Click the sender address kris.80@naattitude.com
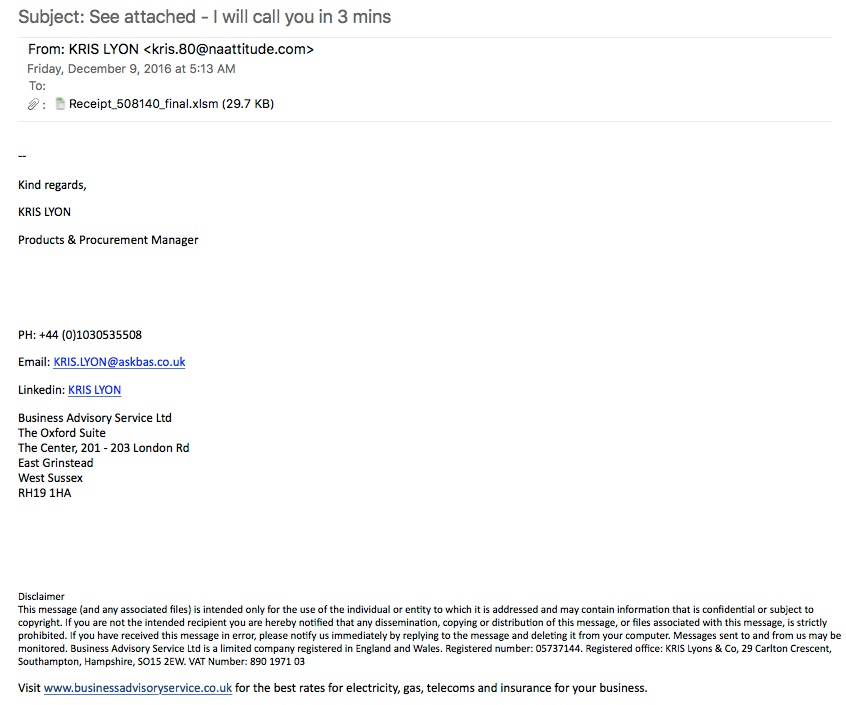Viewport: 846px width, 705px height. tap(230, 48)
